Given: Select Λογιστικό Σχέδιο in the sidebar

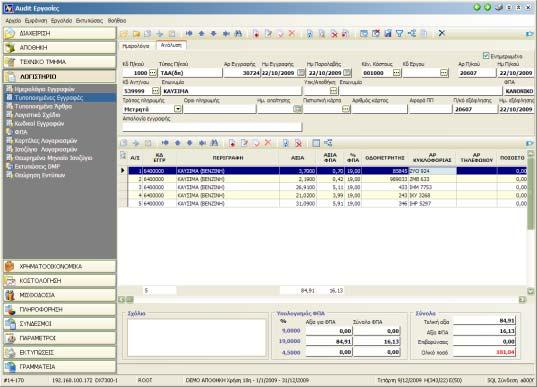Looking at the screenshot, I should tap(37, 115).
